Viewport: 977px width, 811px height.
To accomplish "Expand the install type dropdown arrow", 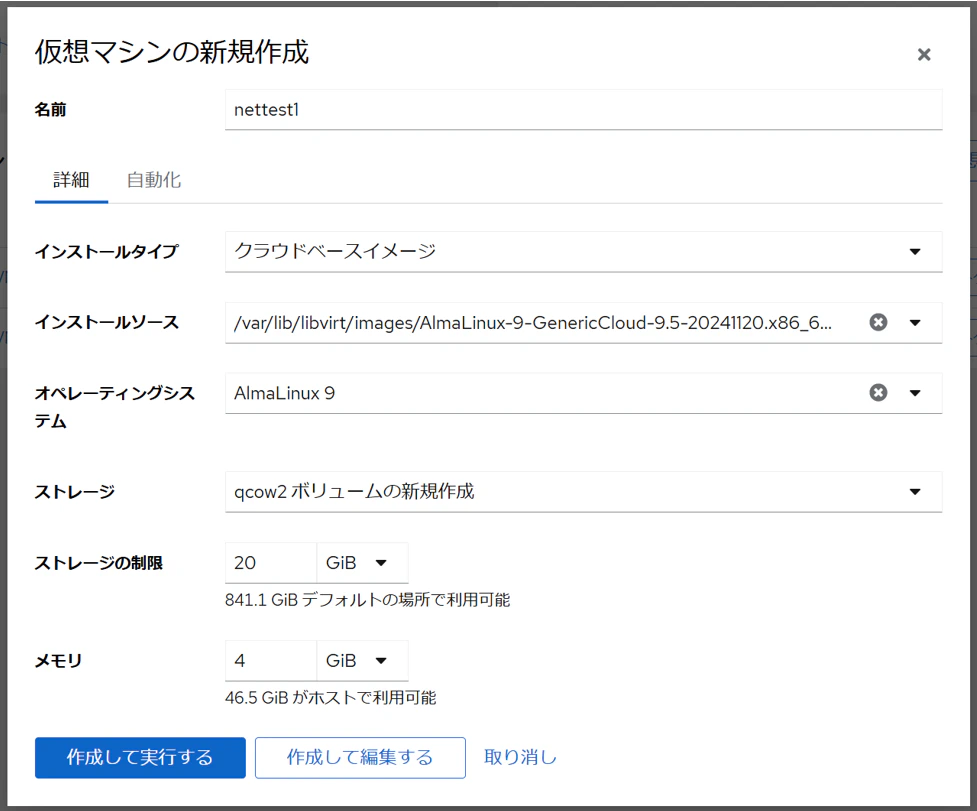I will pos(915,252).
